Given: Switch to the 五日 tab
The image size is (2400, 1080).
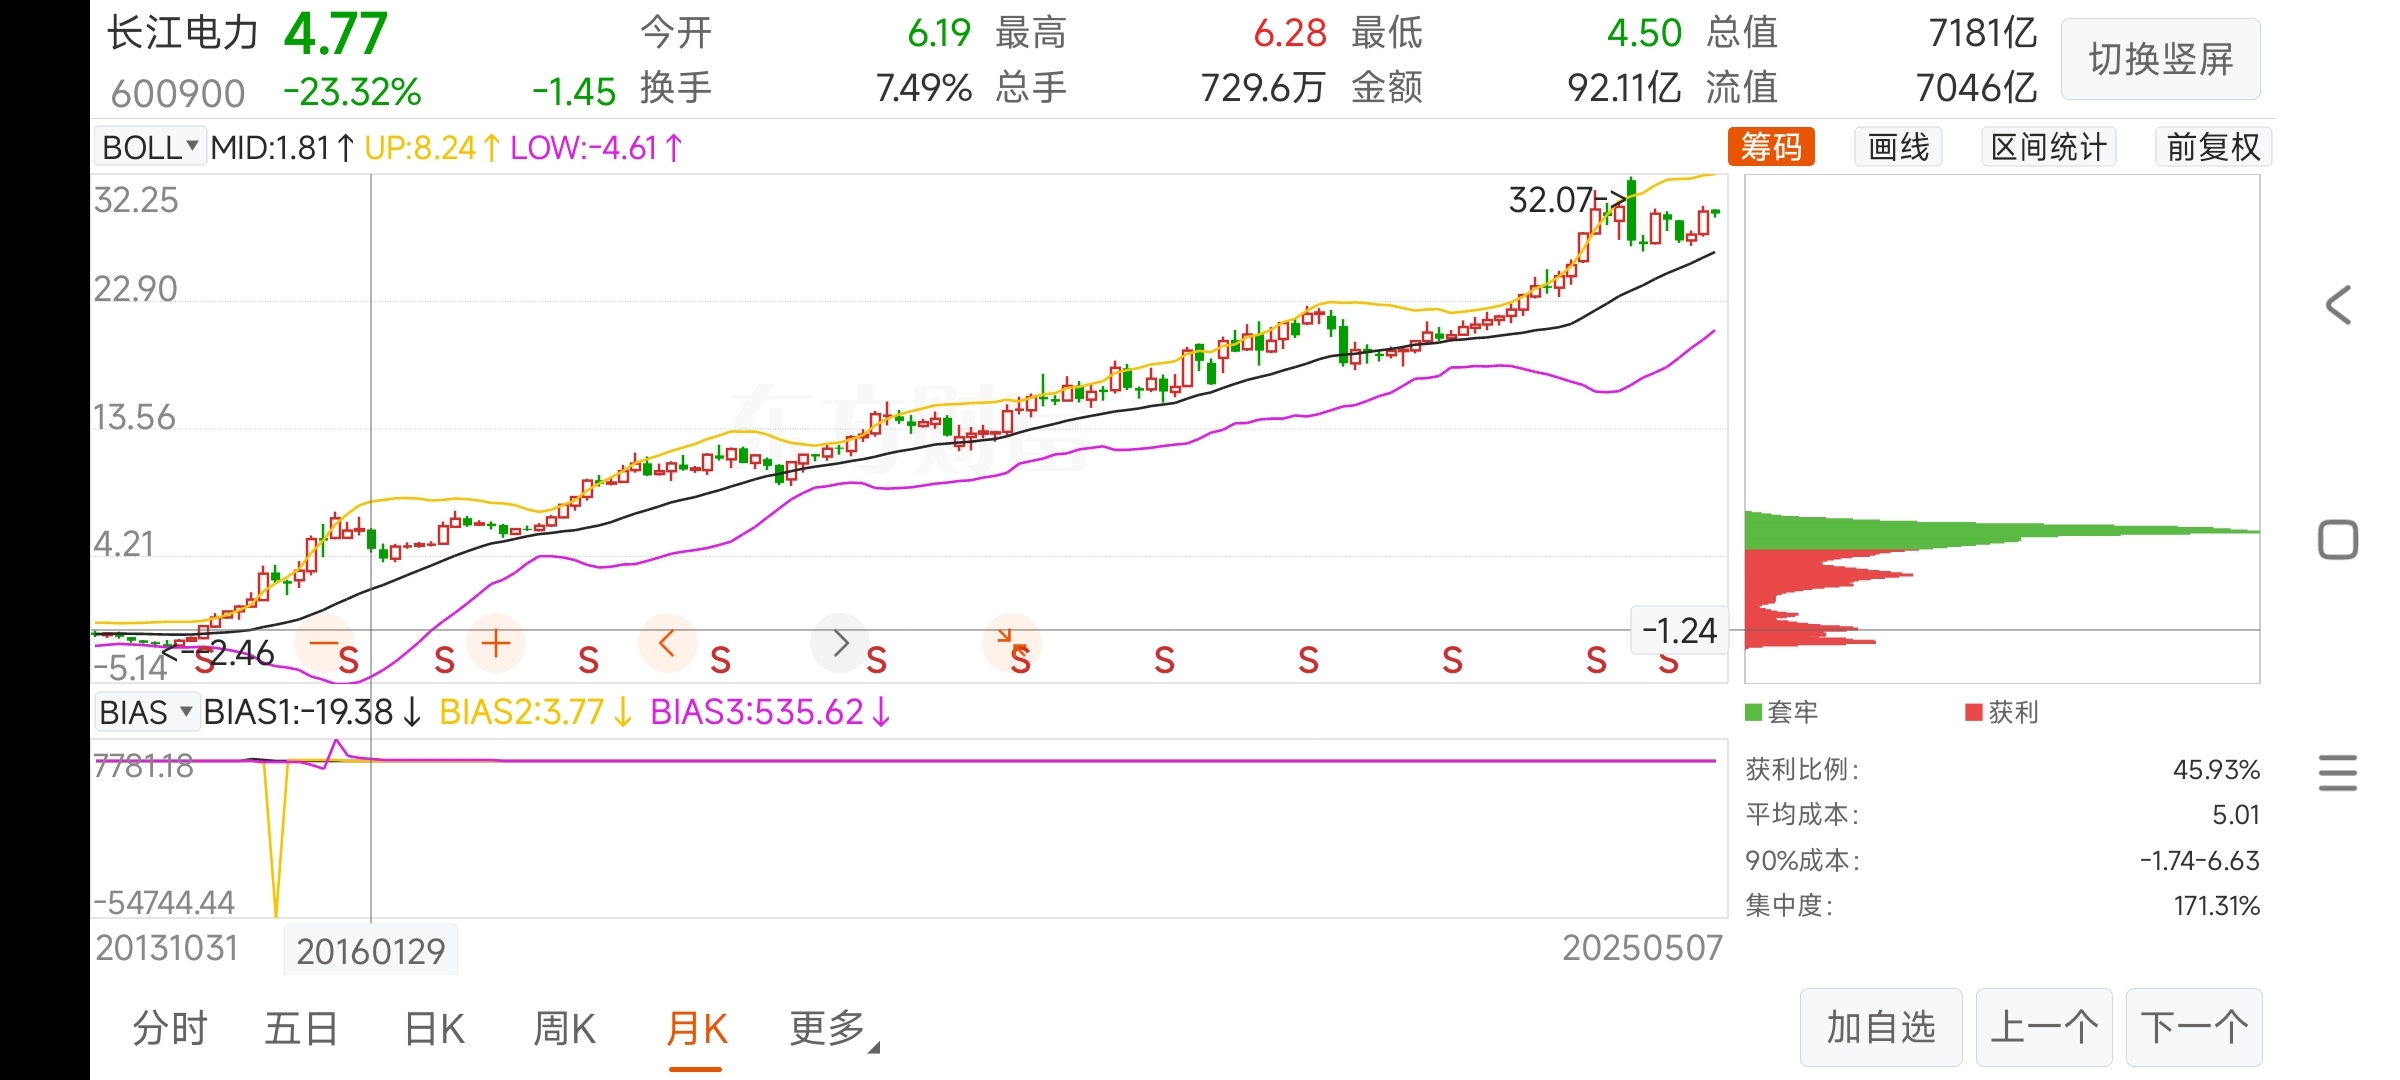Looking at the screenshot, I should tap(301, 1028).
